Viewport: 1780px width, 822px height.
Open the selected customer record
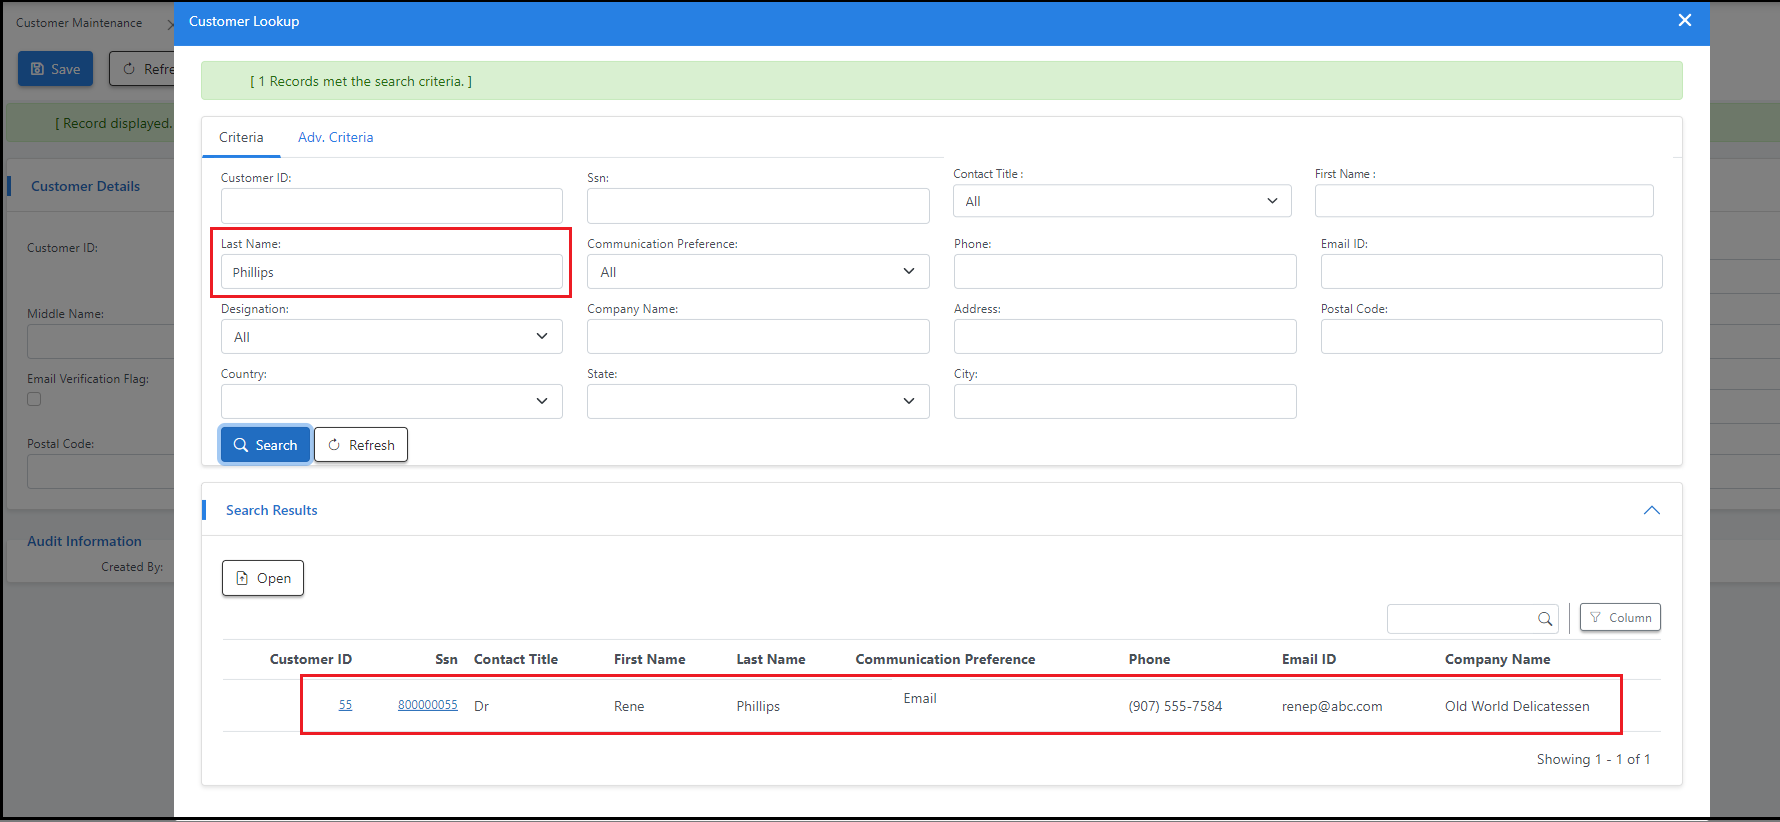pyautogui.click(x=263, y=578)
